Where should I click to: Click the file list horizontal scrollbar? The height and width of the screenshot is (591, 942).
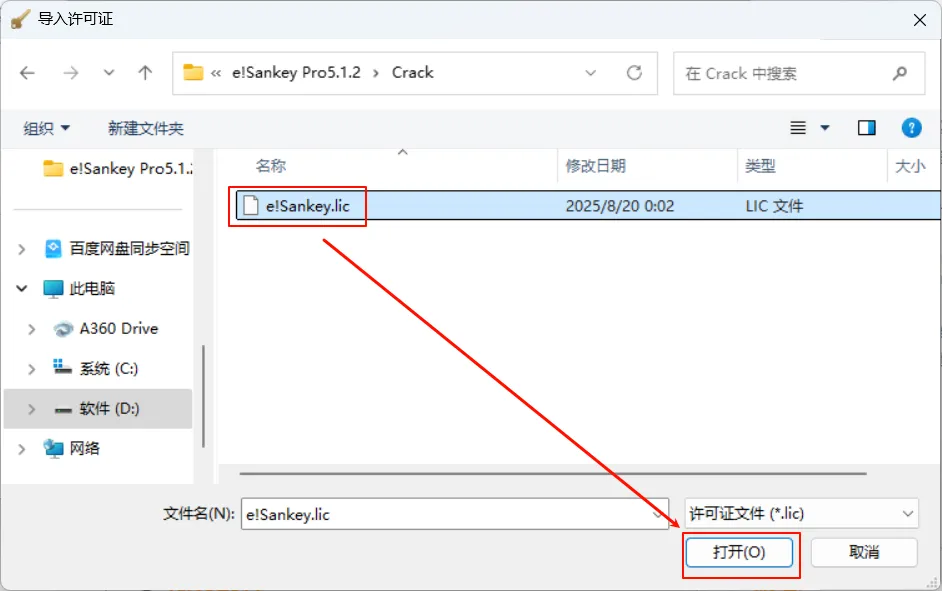[553, 474]
